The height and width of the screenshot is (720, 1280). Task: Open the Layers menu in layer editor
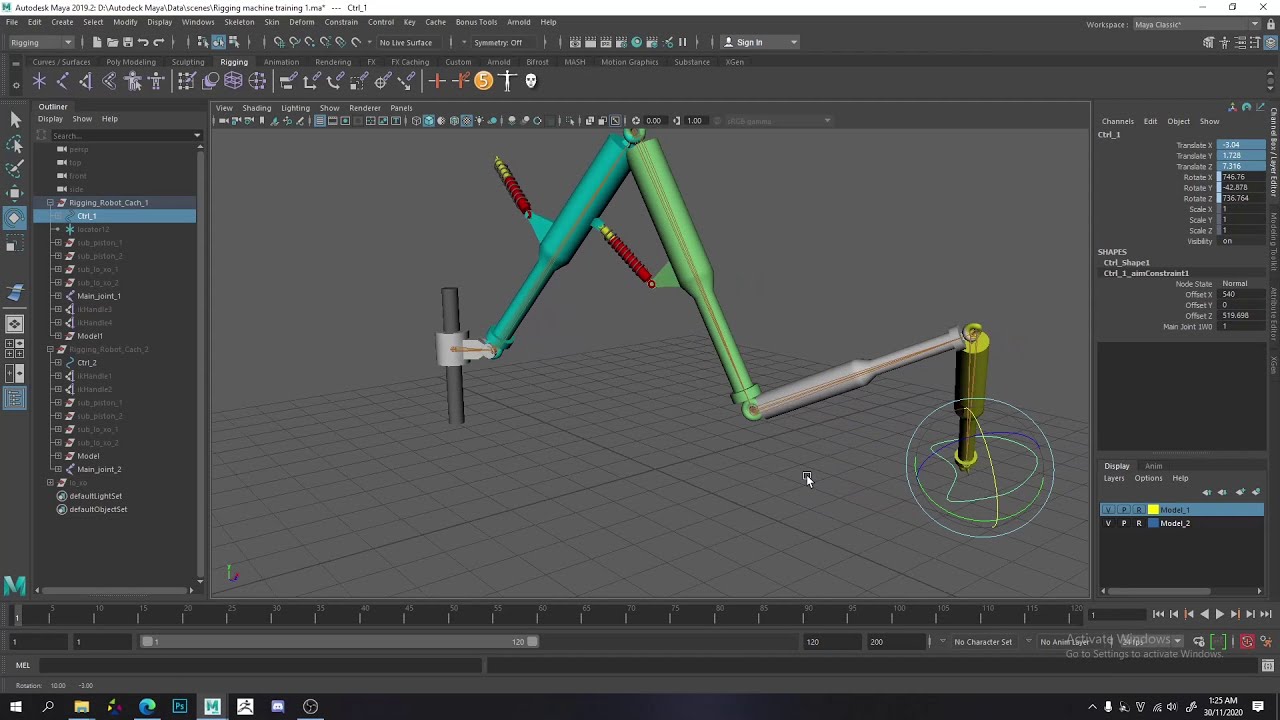coord(1114,478)
